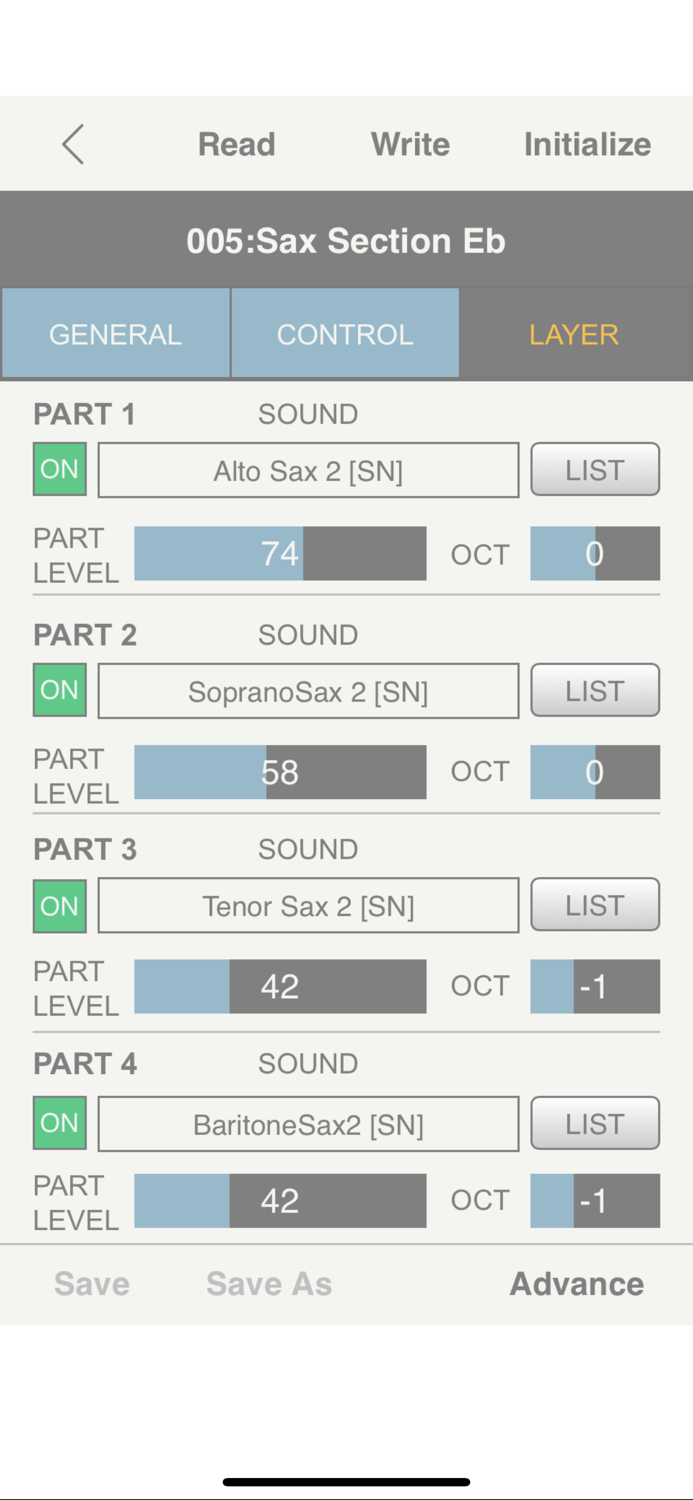Toggle Part 1 ON switch off
This screenshot has height=1500, width=693.
[59, 469]
